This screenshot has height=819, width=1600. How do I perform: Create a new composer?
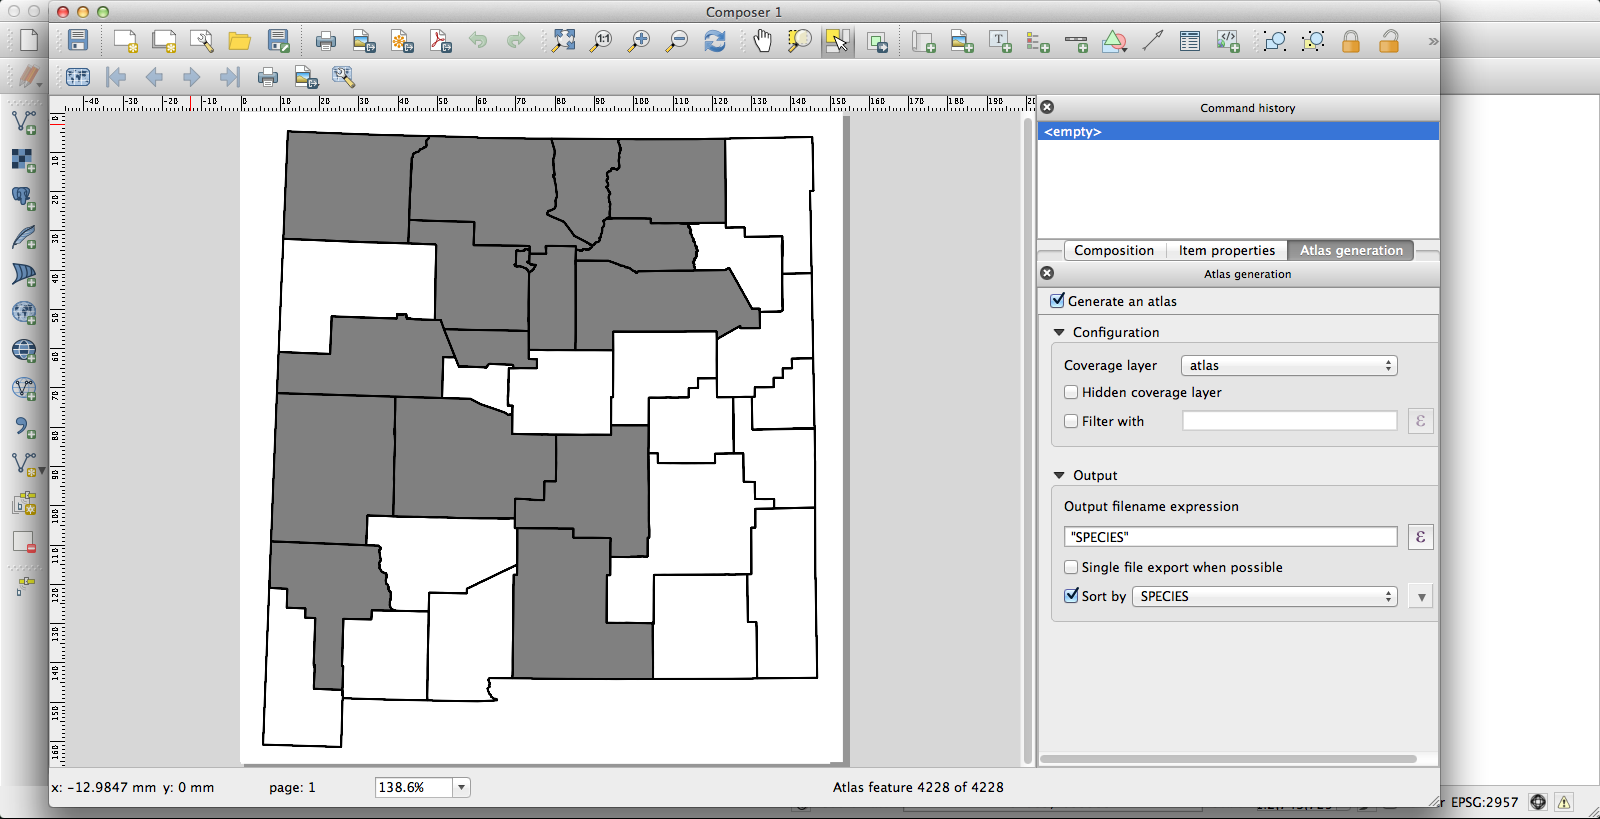pos(126,41)
